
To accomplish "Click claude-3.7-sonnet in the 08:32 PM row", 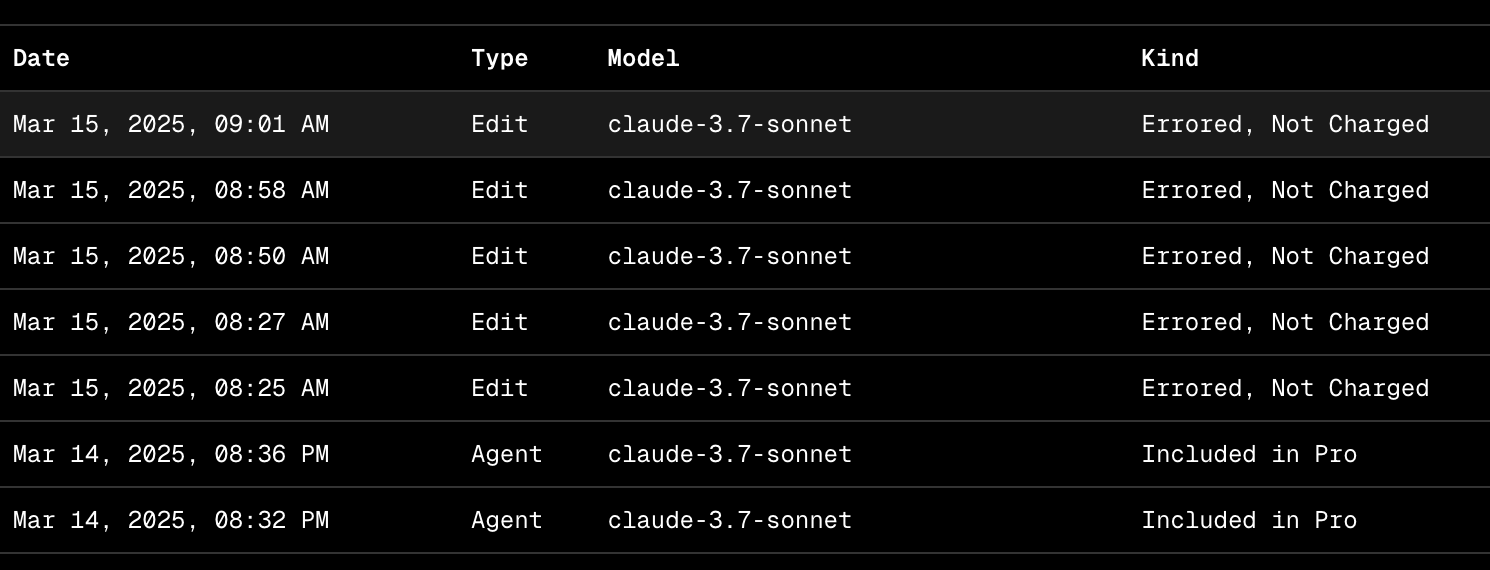I will (730, 520).
